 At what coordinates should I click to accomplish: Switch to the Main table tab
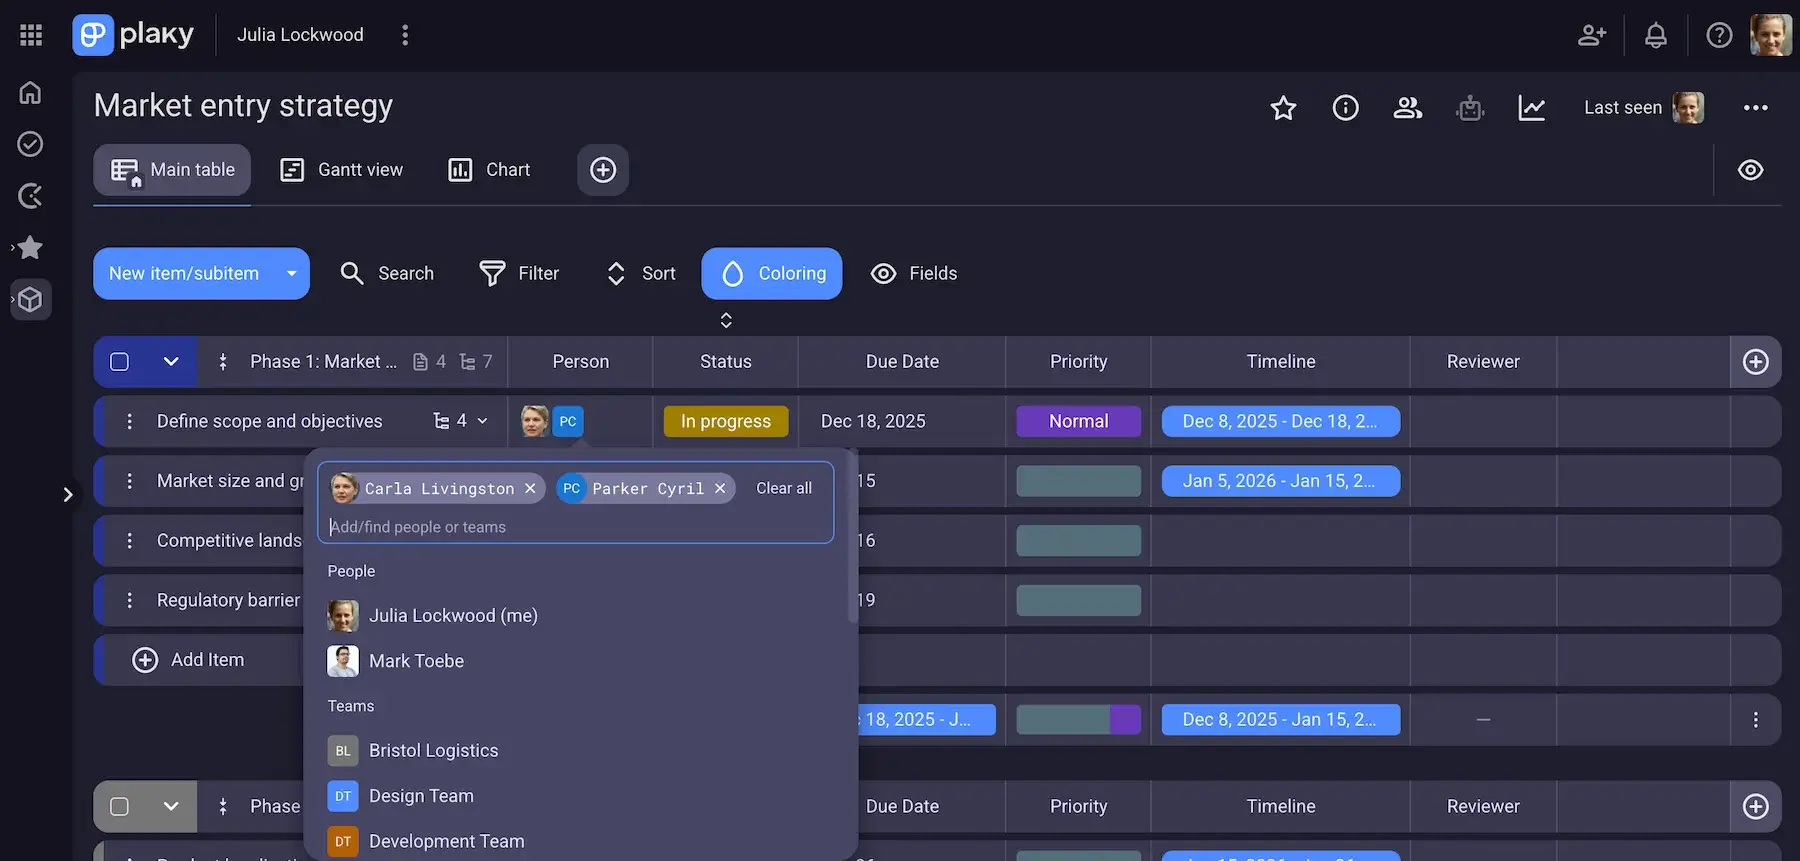pos(172,170)
